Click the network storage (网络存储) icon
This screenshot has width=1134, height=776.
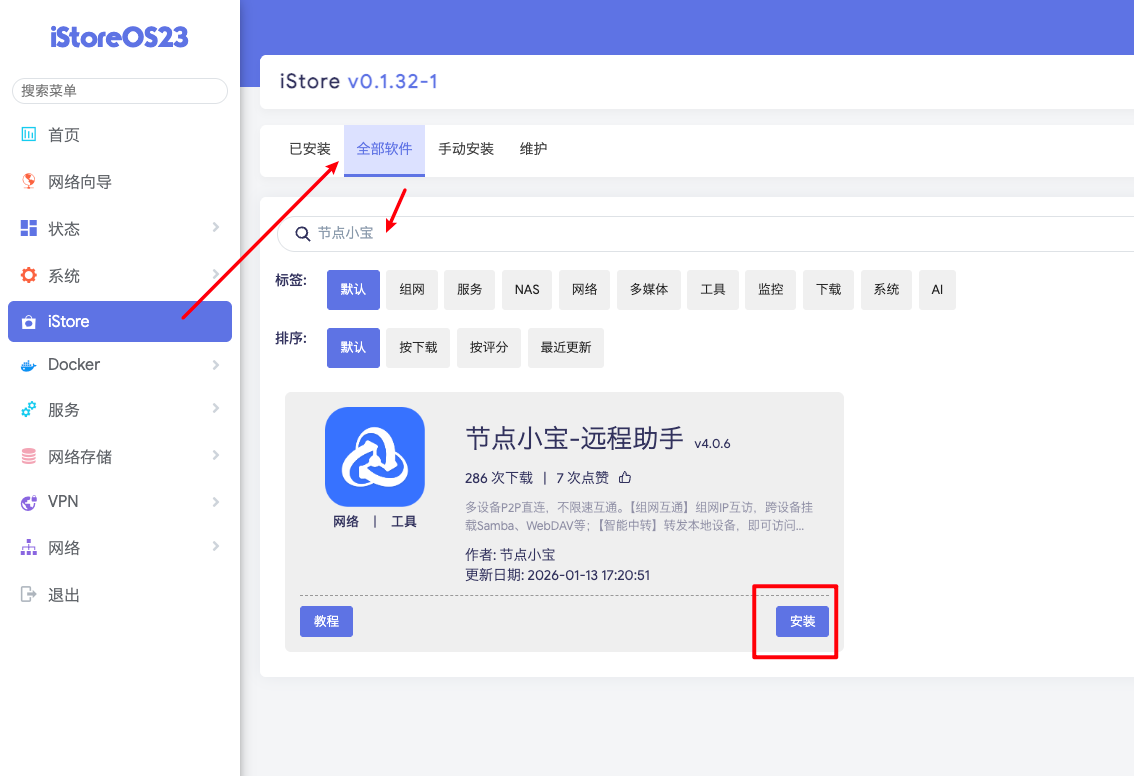pyautogui.click(x=29, y=457)
